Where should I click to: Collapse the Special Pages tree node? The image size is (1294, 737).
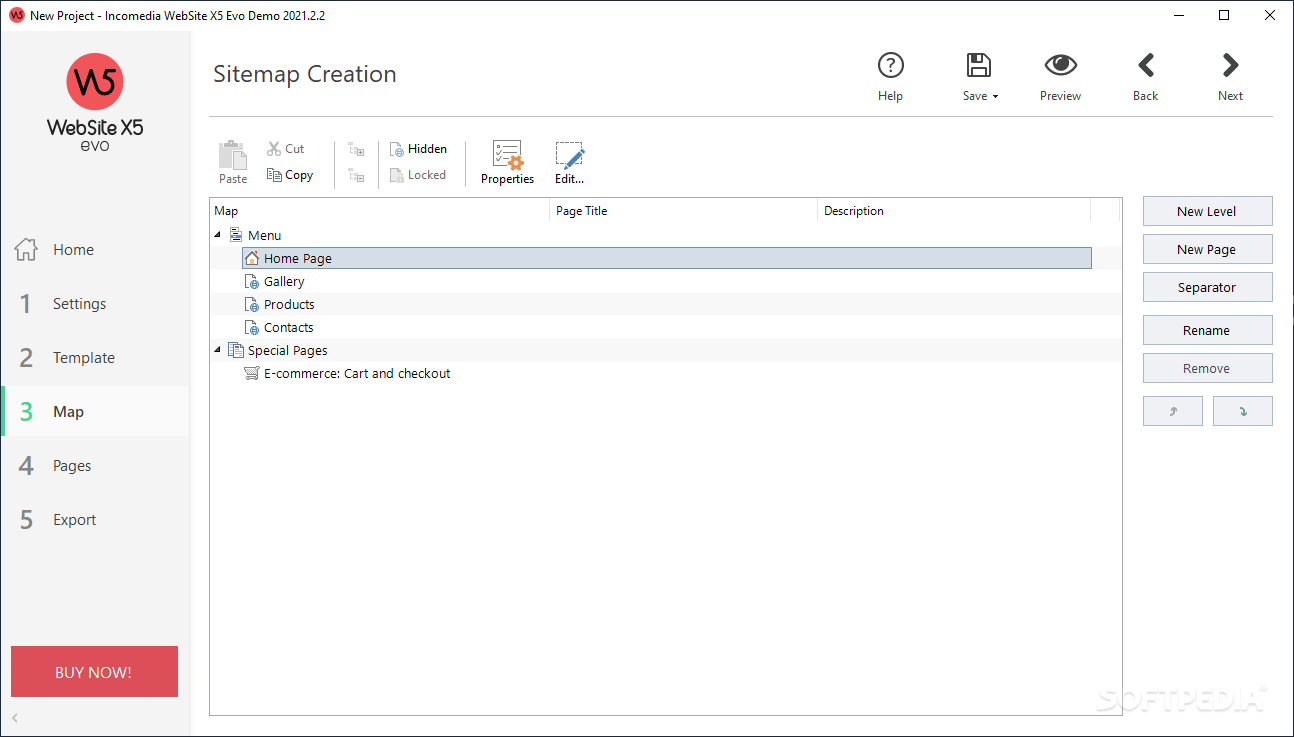[x=218, y=351]
